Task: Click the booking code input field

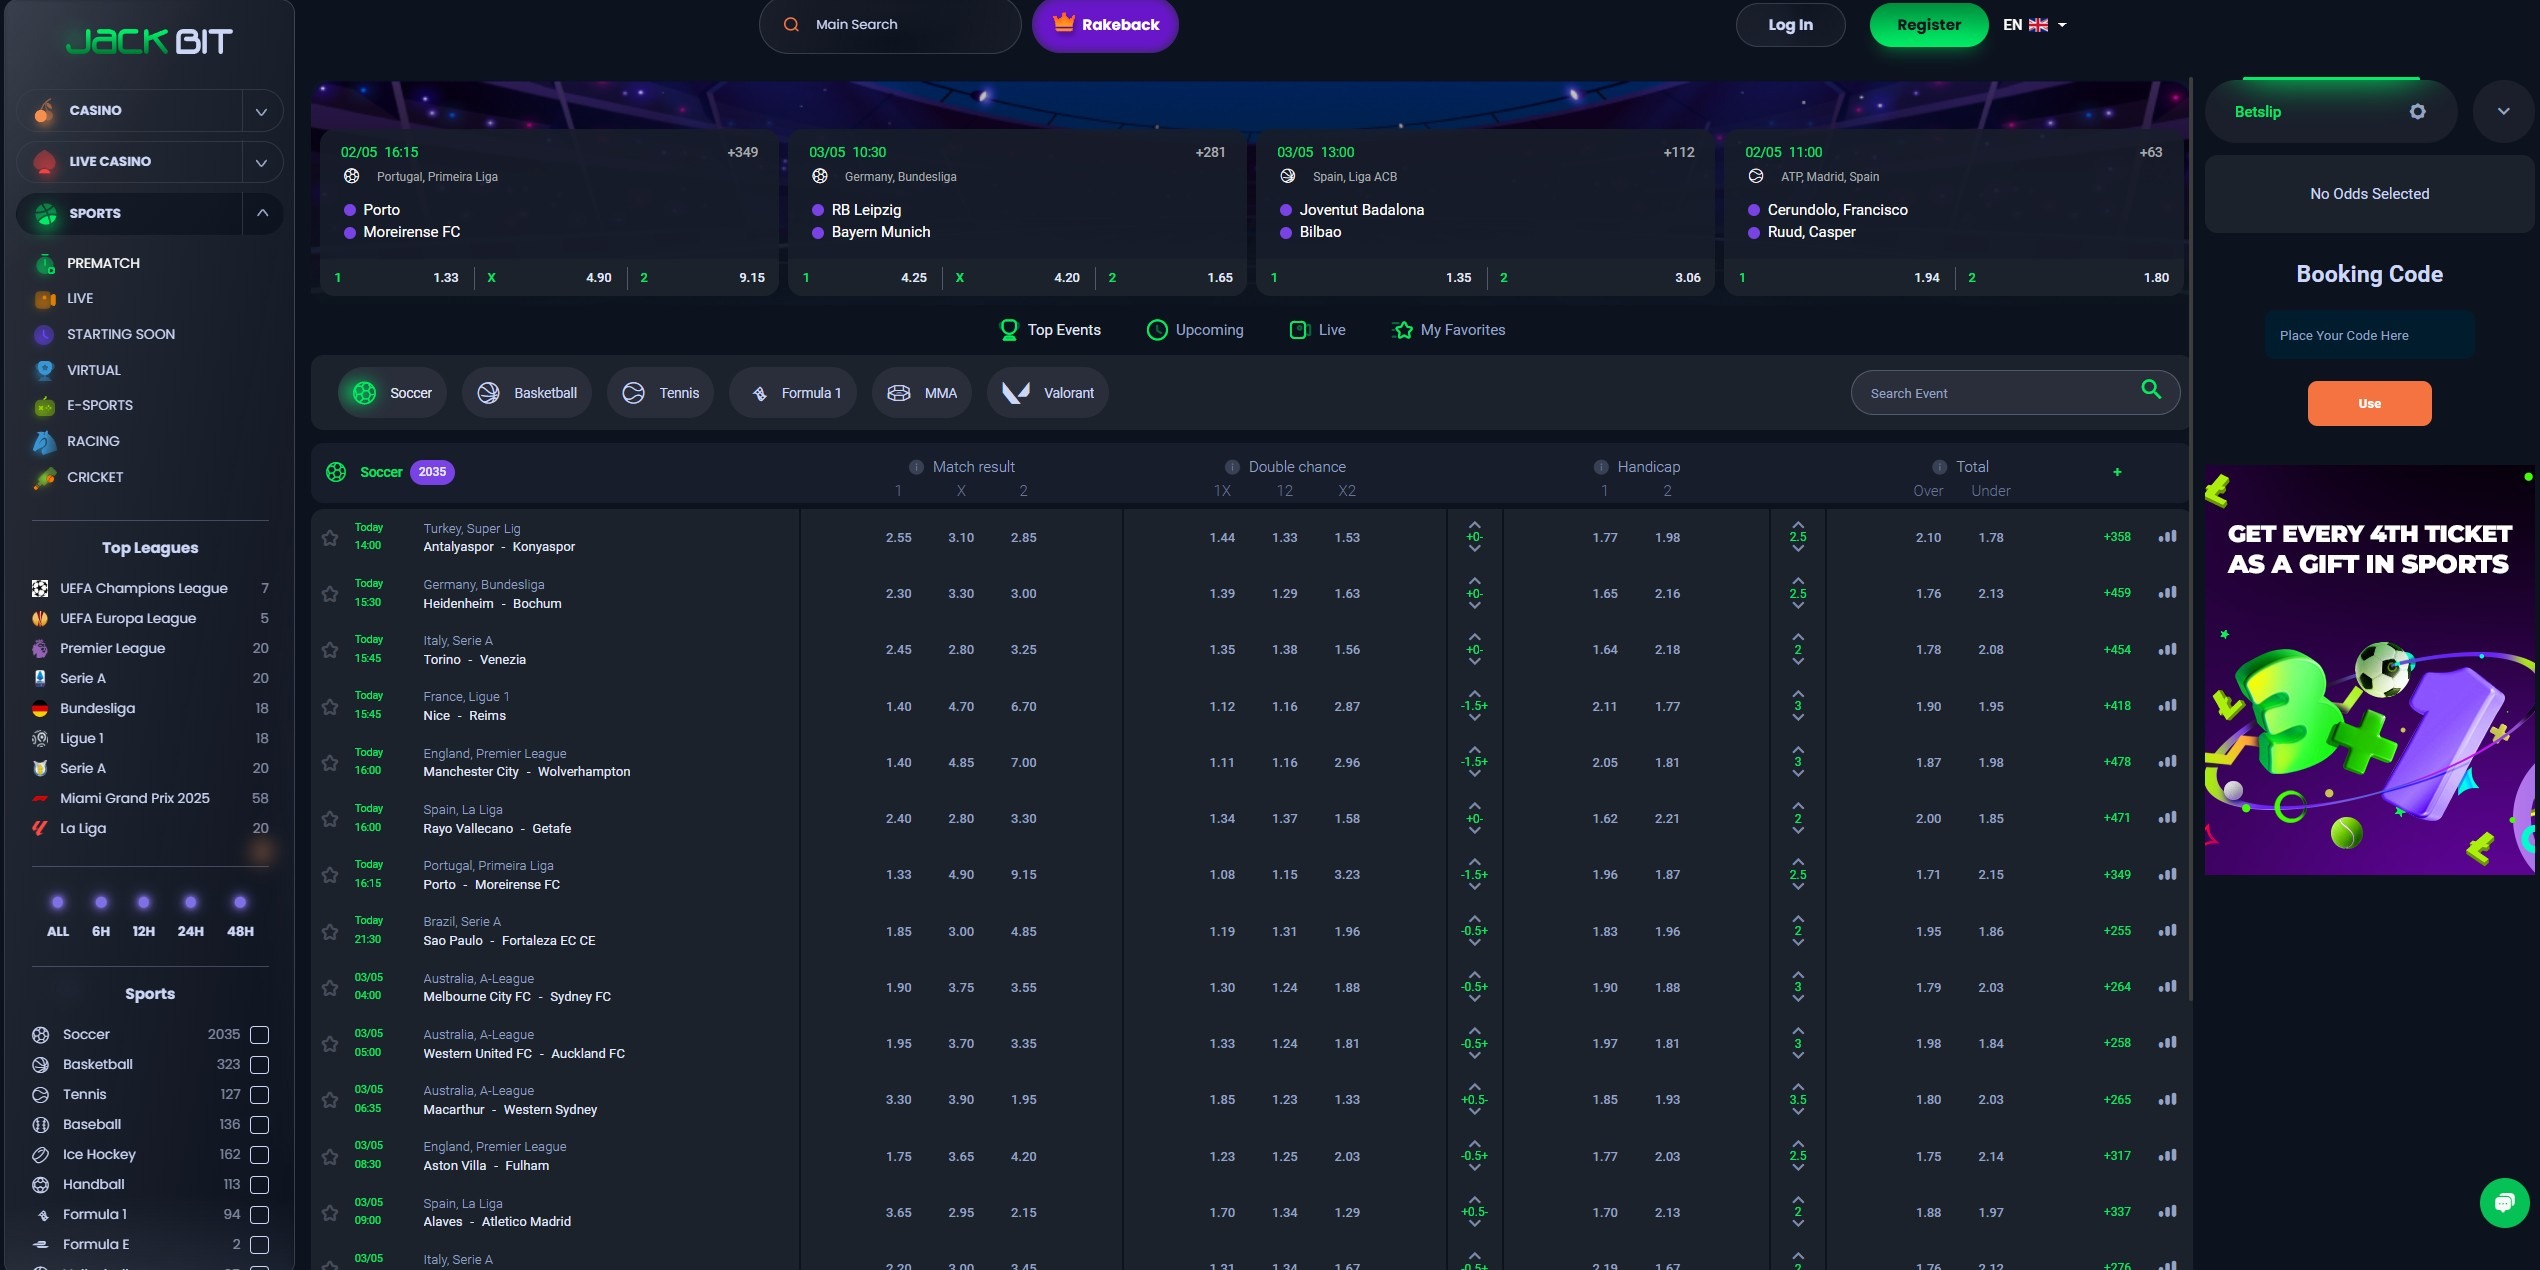Action: click(2369, 335)
